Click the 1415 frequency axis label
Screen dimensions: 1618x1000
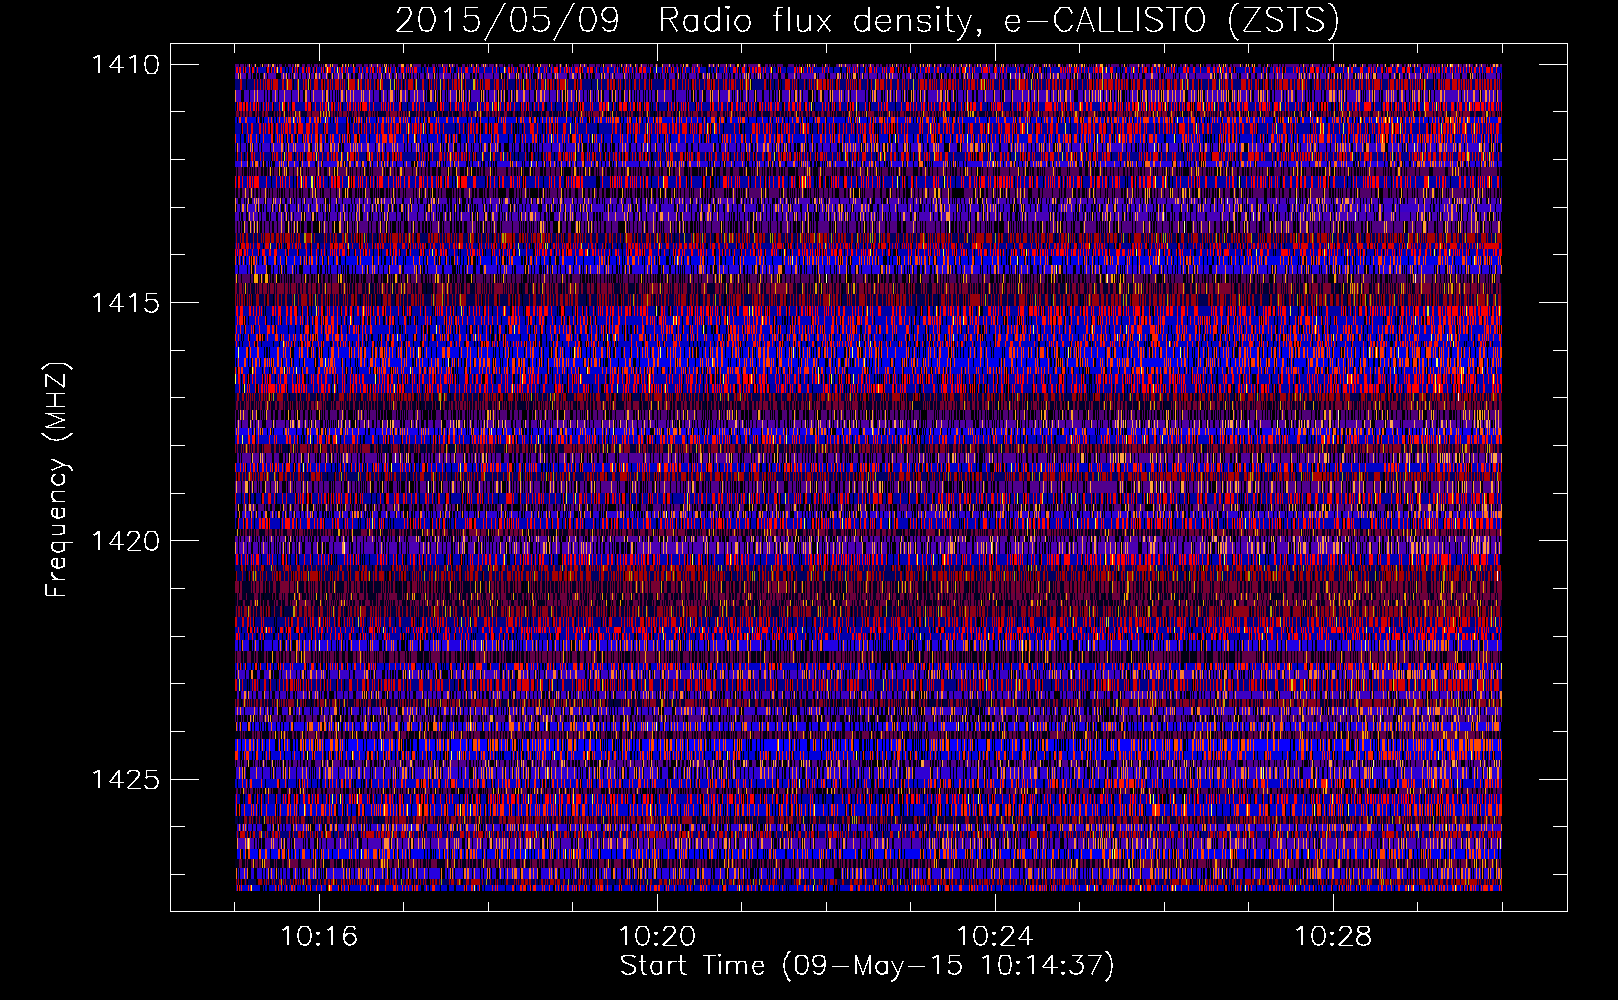tap(125, 303)
